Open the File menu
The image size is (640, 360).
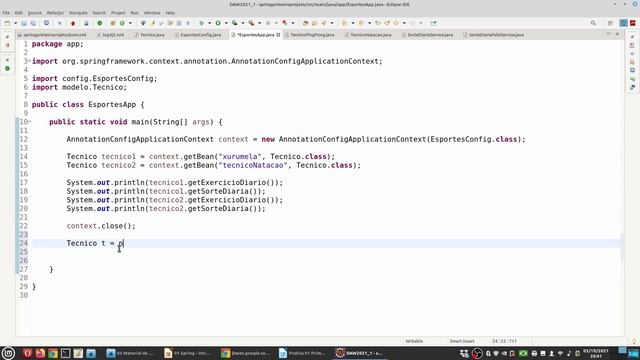[6, 13]
